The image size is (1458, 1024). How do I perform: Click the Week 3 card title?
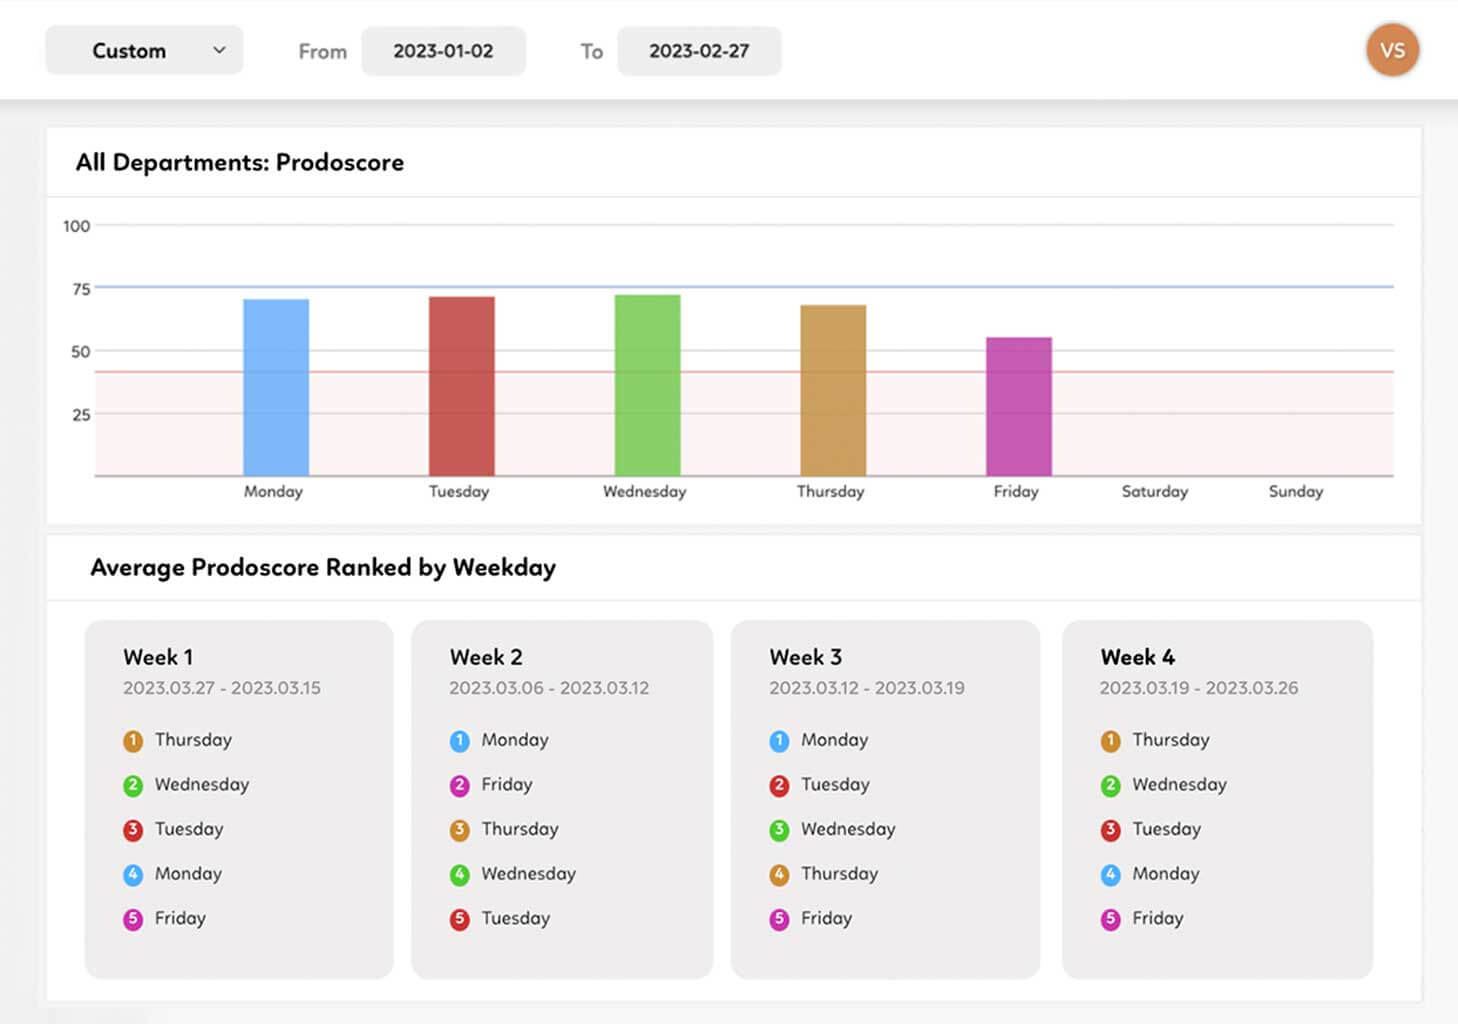[x=806, y=657]
